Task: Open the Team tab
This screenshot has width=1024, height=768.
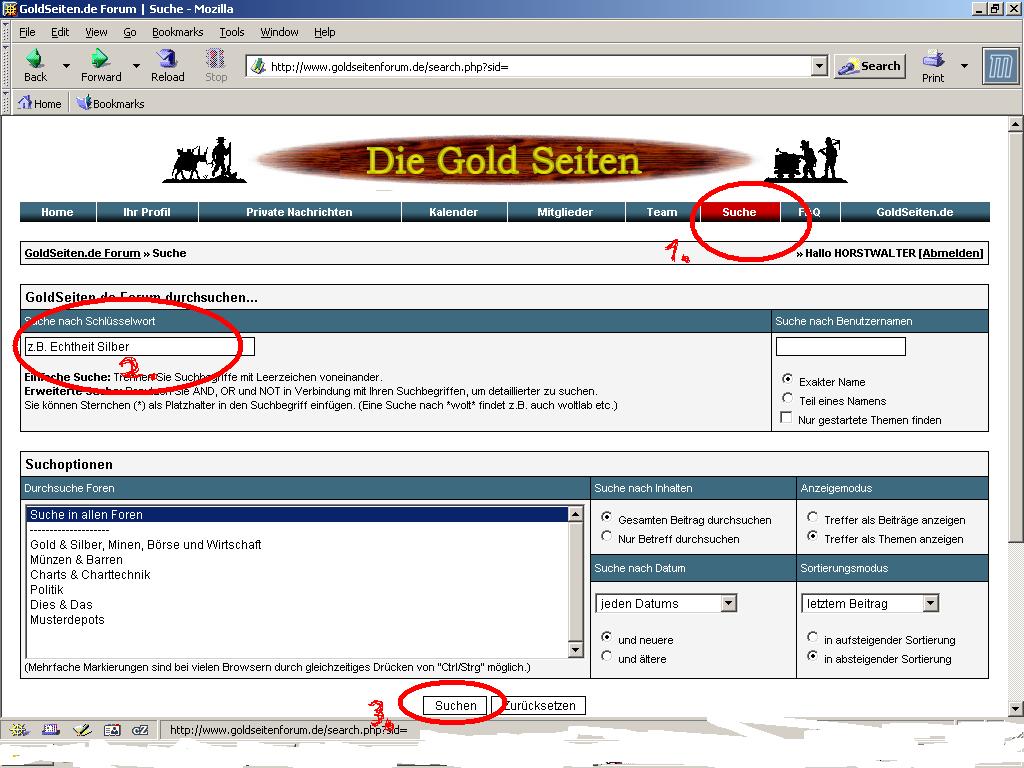Action: click(x=662, y=212)
